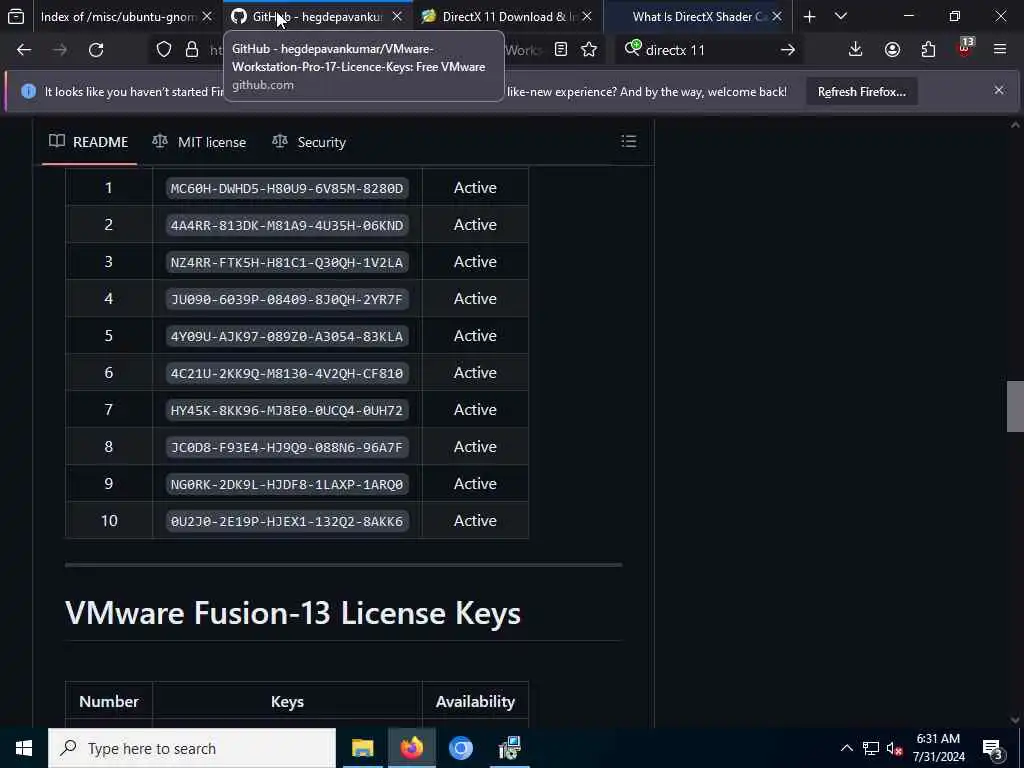
Task: Click key NG0RK-2DK9L-HJDF8-1LAXP-1ARQ0
Action: pos(287,484)
